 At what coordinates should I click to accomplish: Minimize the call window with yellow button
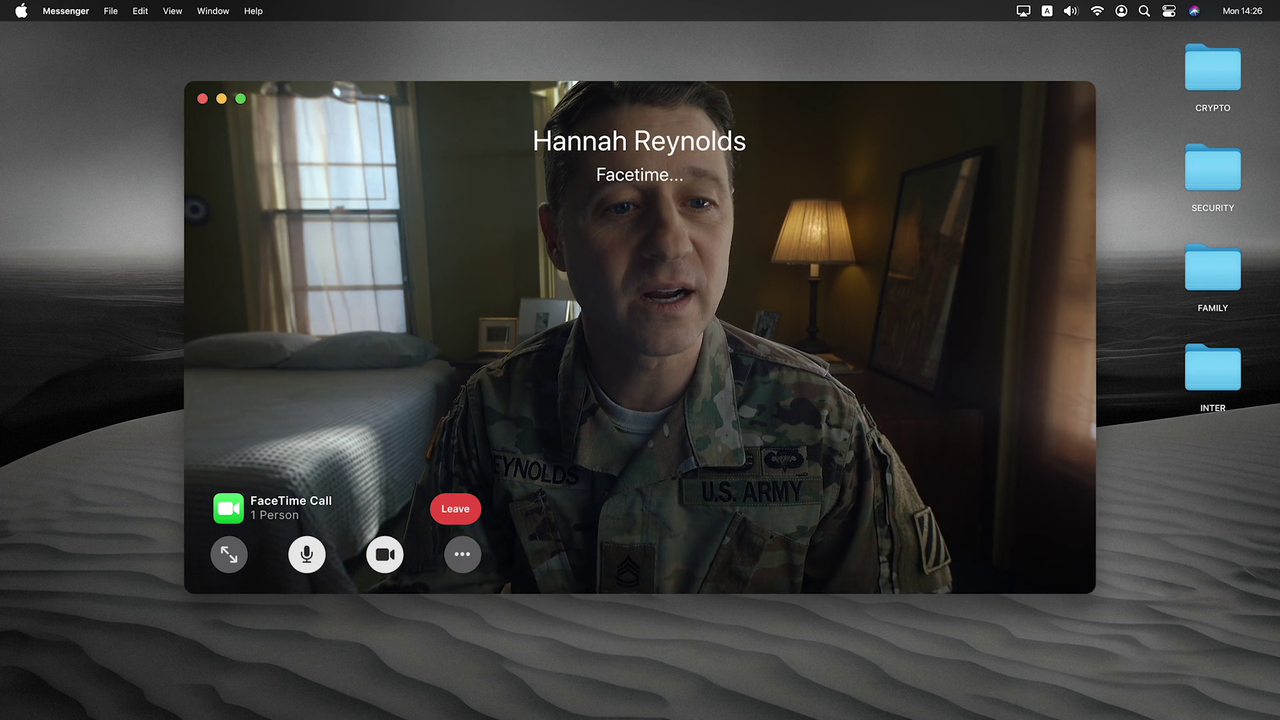[222, 98]
